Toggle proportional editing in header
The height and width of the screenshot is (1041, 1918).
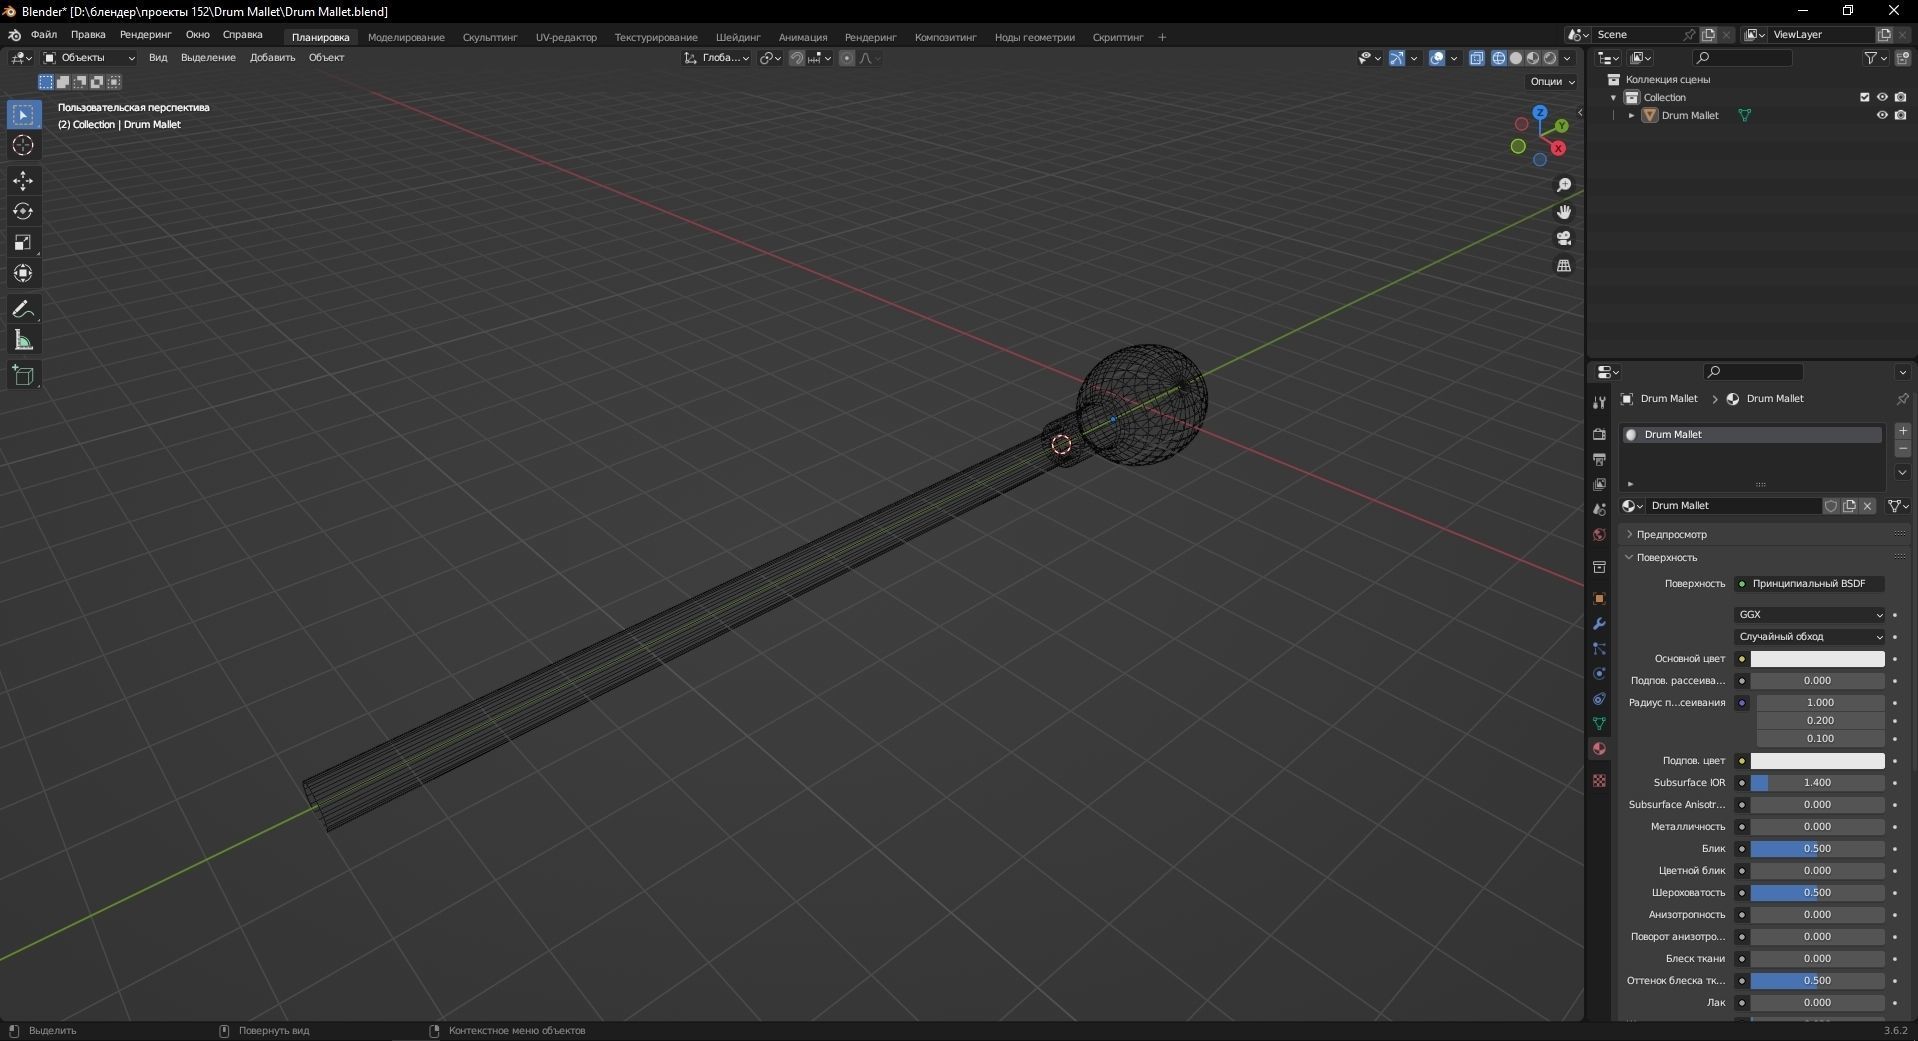tap(847, 58)
